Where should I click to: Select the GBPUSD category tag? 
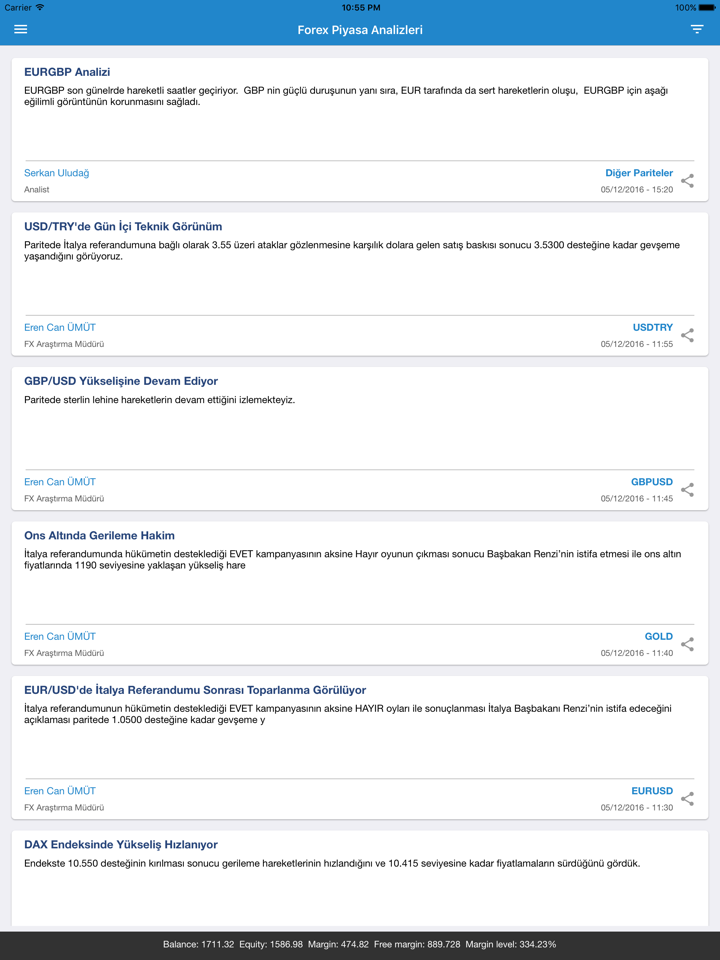[x=652, y=482]
